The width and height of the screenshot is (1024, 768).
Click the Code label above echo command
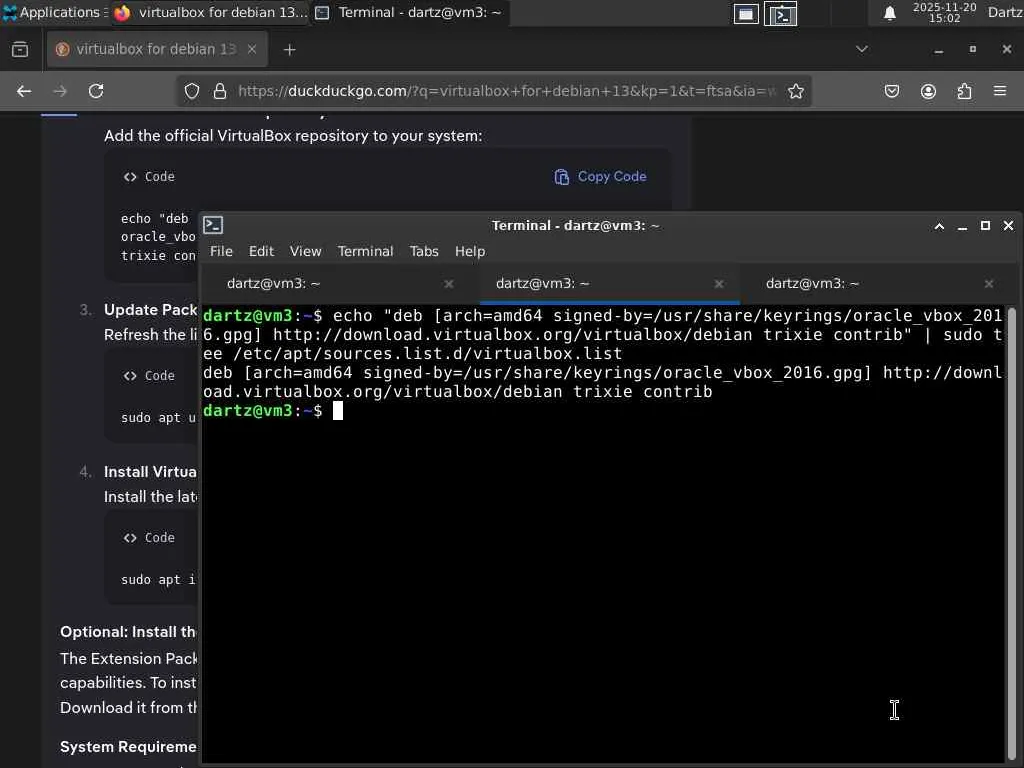click(159, 176)
